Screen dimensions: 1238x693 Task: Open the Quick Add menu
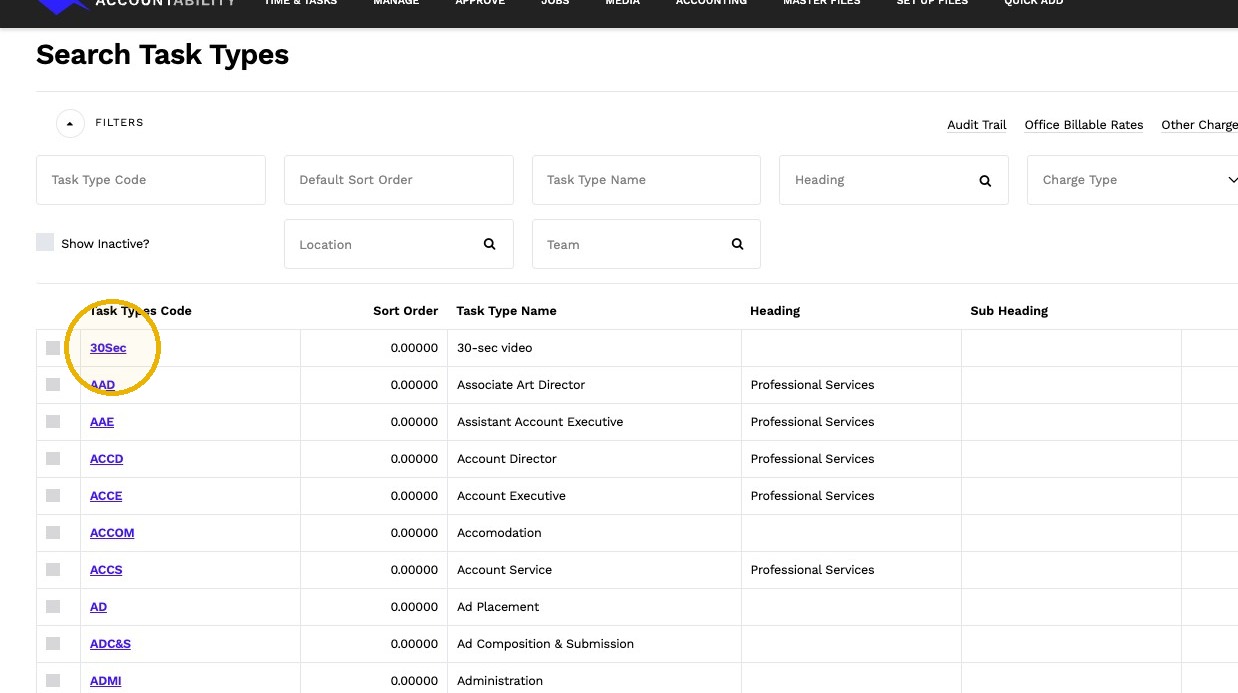1034,3
